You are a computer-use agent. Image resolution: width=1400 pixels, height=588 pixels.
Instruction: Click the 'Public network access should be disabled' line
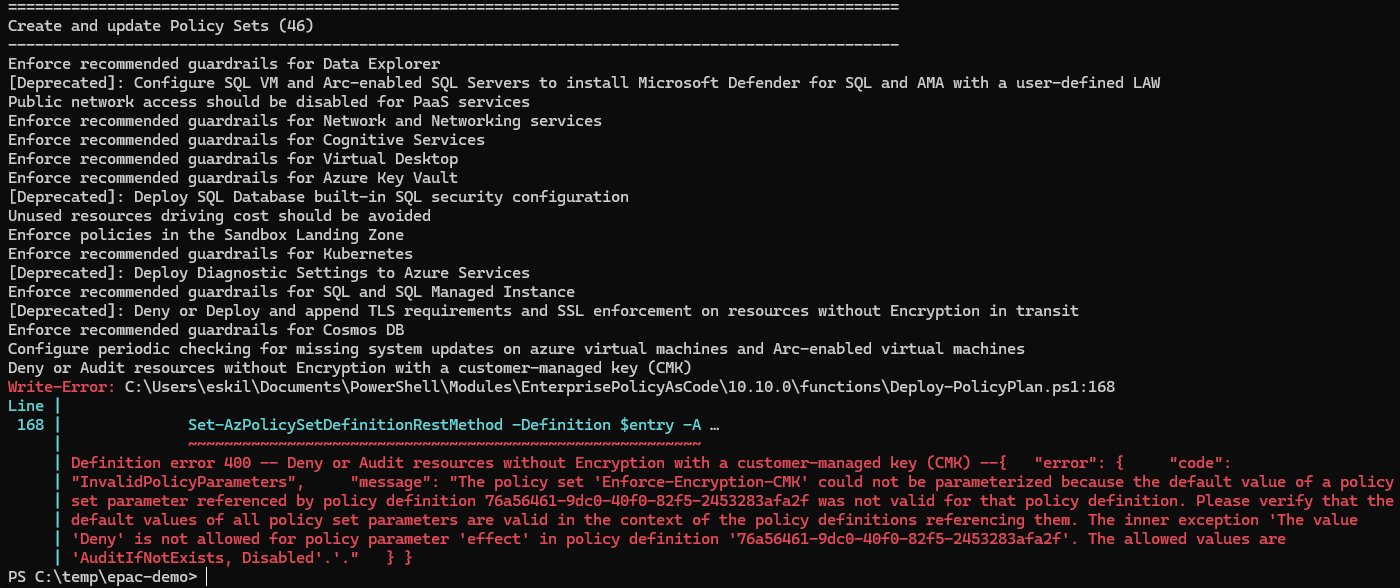pos(269,102)
